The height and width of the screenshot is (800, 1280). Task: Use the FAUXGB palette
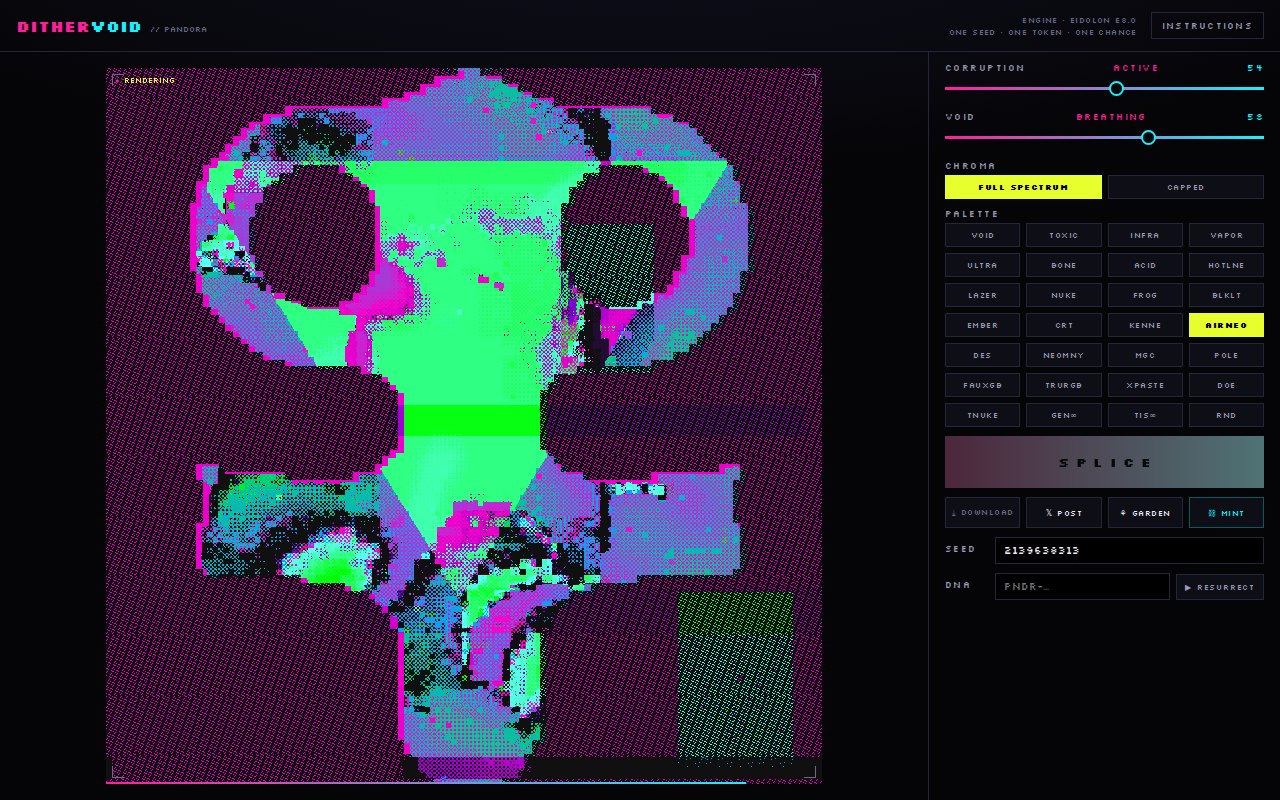pyautogui.click(x=983, y=385)
